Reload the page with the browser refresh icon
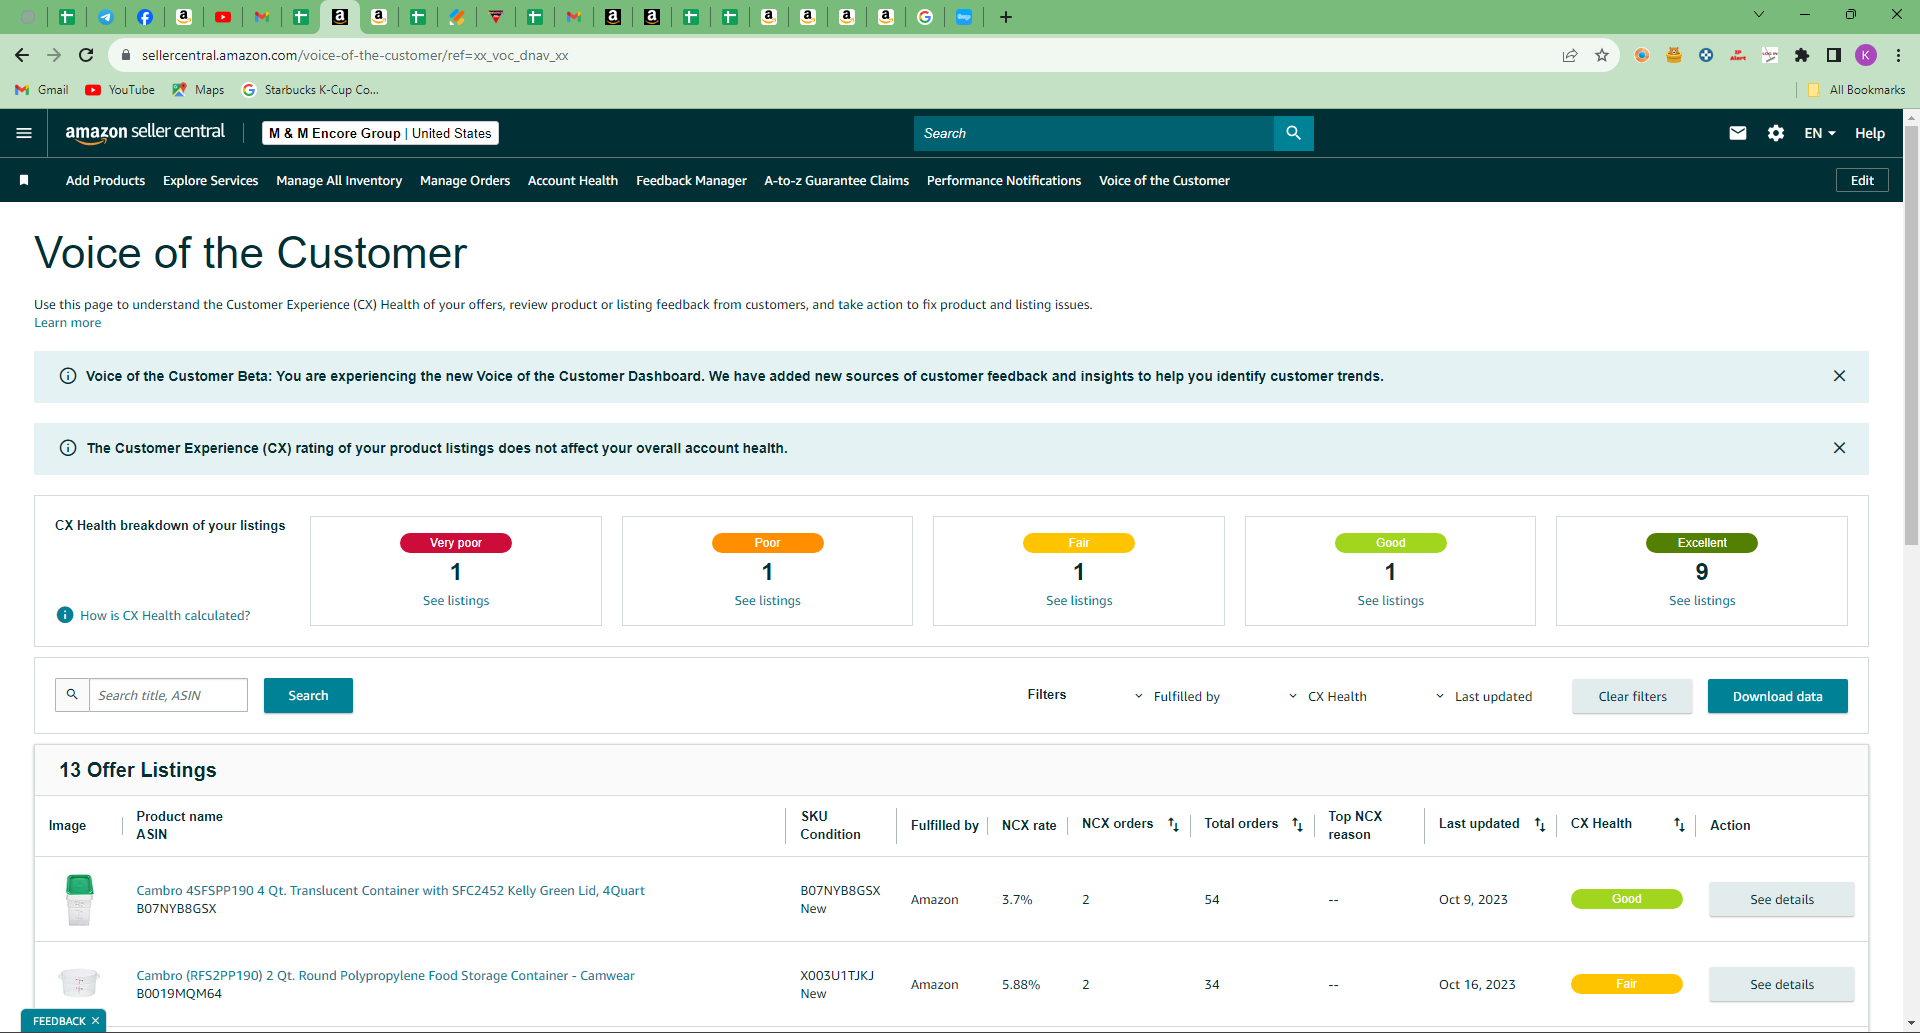This screenshot has height=1033, width=1920. (86, 55)
